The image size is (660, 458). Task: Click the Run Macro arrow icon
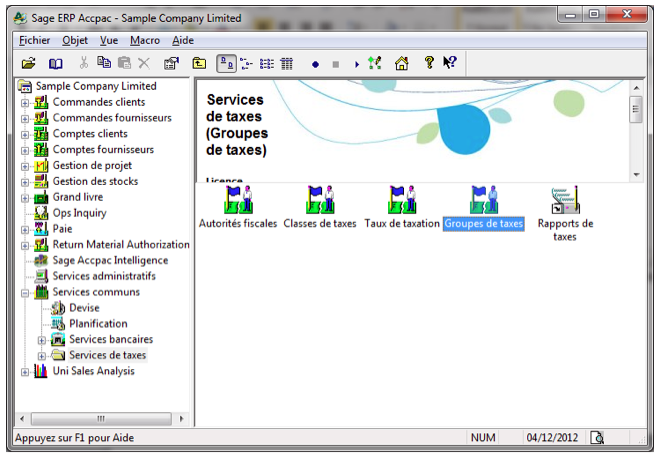(x=357, y=64)
